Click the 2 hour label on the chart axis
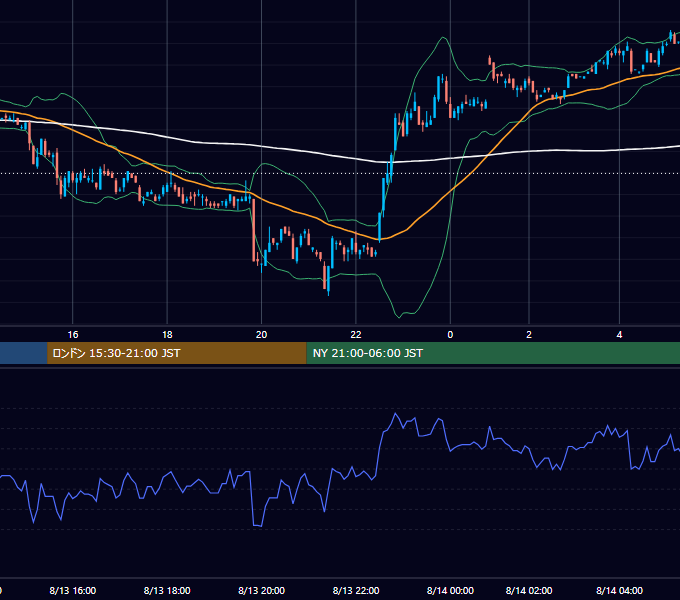Screen dimensions: 680x600 [529, 335]
